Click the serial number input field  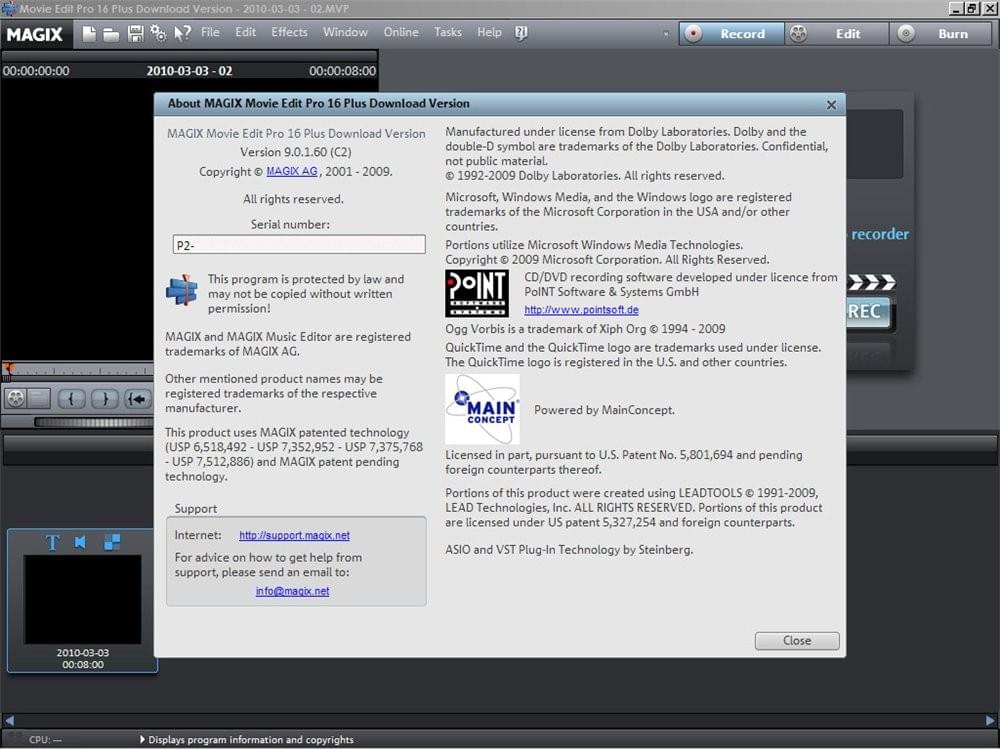pos(298,243)
